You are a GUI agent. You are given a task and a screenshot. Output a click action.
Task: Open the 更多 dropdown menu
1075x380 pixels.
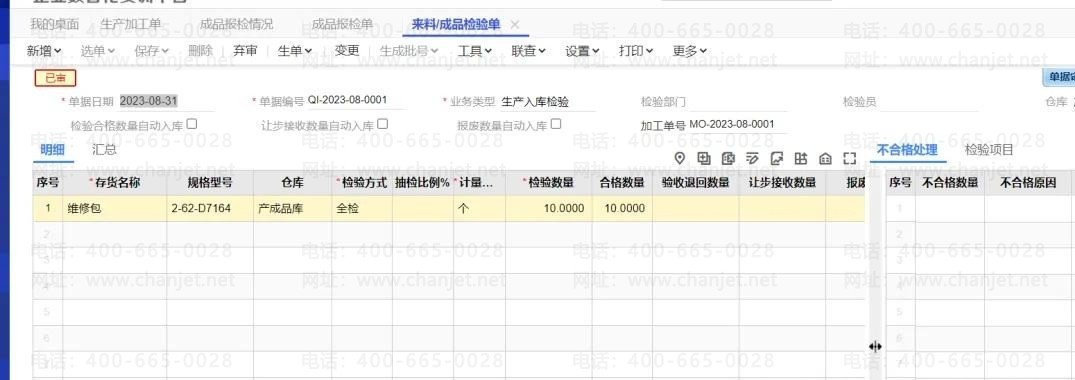coord(690,51)
